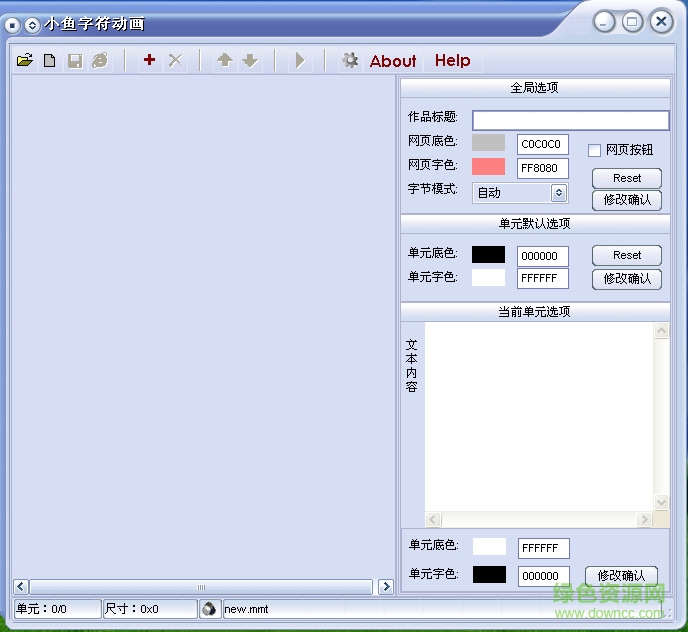Open the About menu item

tap(393, 61)
